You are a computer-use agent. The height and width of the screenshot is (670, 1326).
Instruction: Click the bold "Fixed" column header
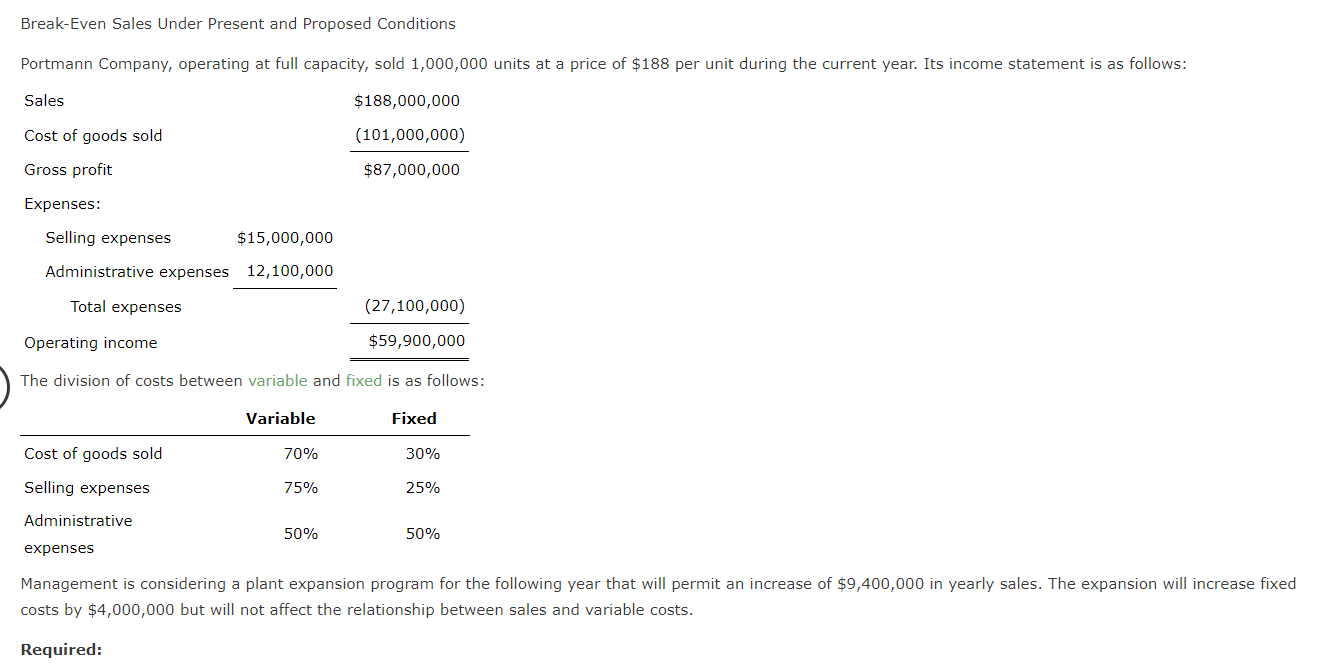pos(414,419)
